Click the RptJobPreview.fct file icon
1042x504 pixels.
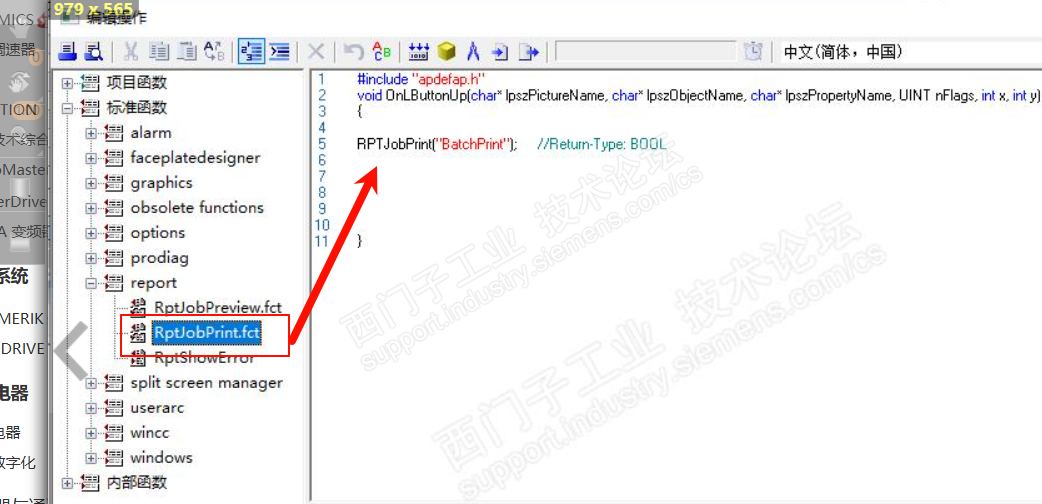click(x=138, y=307)
